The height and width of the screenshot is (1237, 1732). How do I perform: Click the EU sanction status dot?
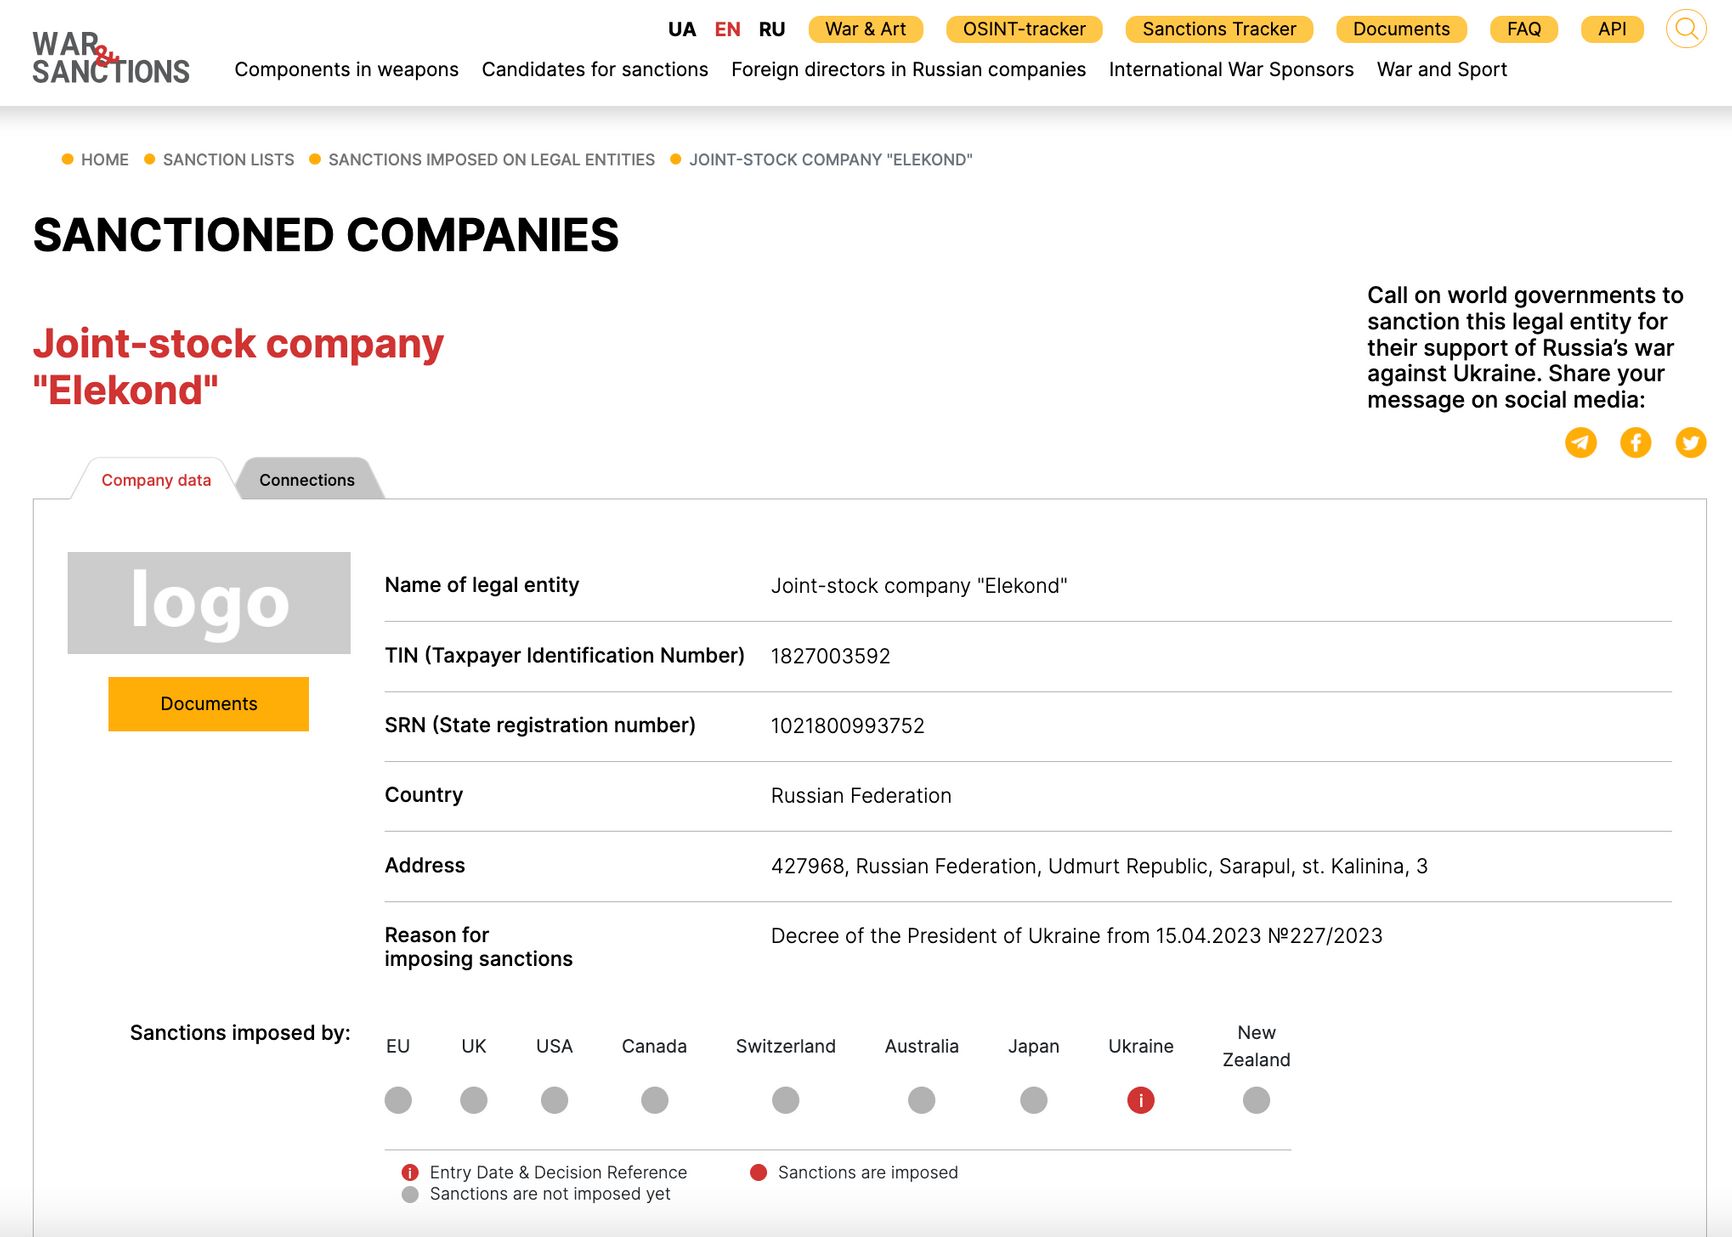click(398, 1100)
